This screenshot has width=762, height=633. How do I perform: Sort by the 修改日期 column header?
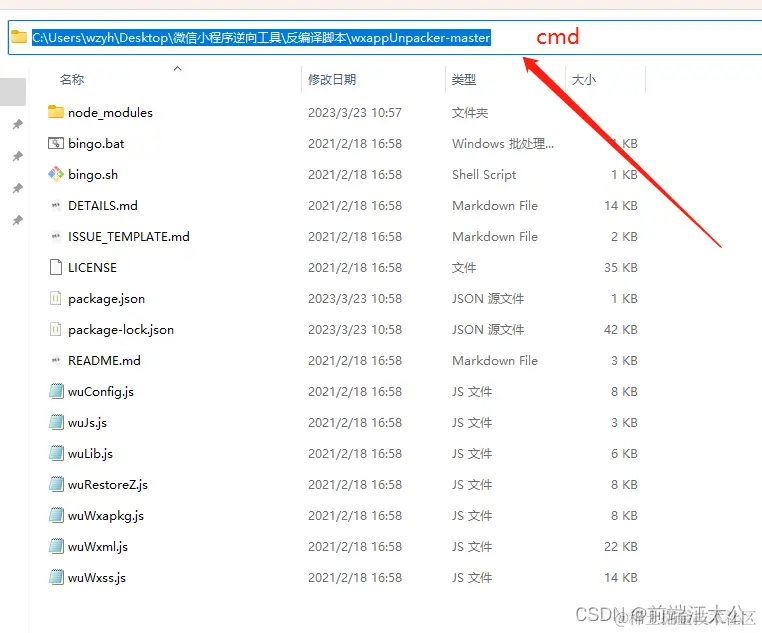pyautogui.click(x=332, y=79)
